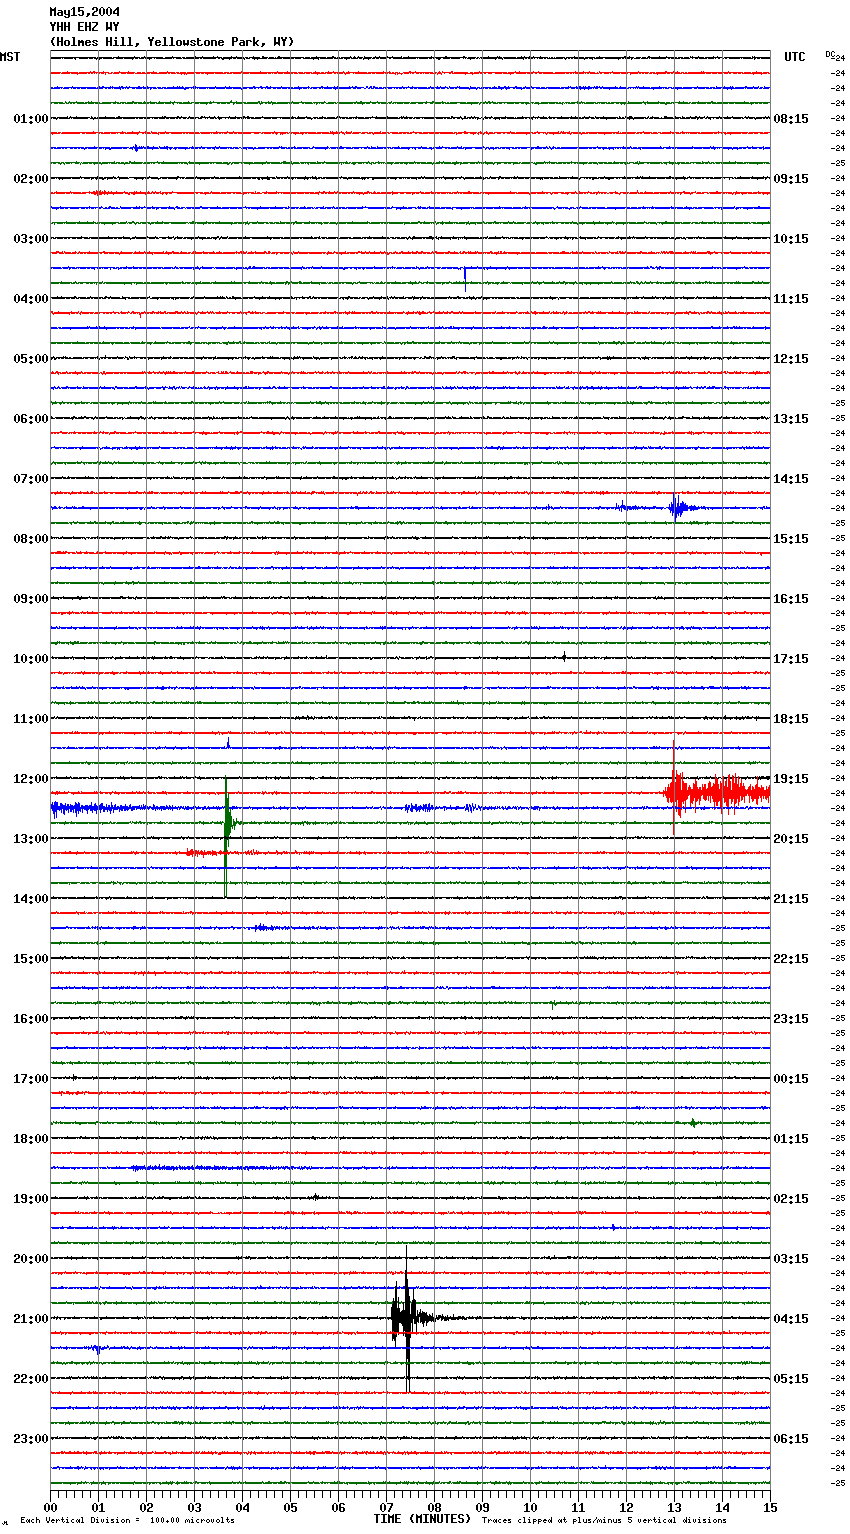850x1534 pixels.
Task: Click the "Traces clipped at plus/minus 5 vertical divisions" note
Action: [604, 1521]
